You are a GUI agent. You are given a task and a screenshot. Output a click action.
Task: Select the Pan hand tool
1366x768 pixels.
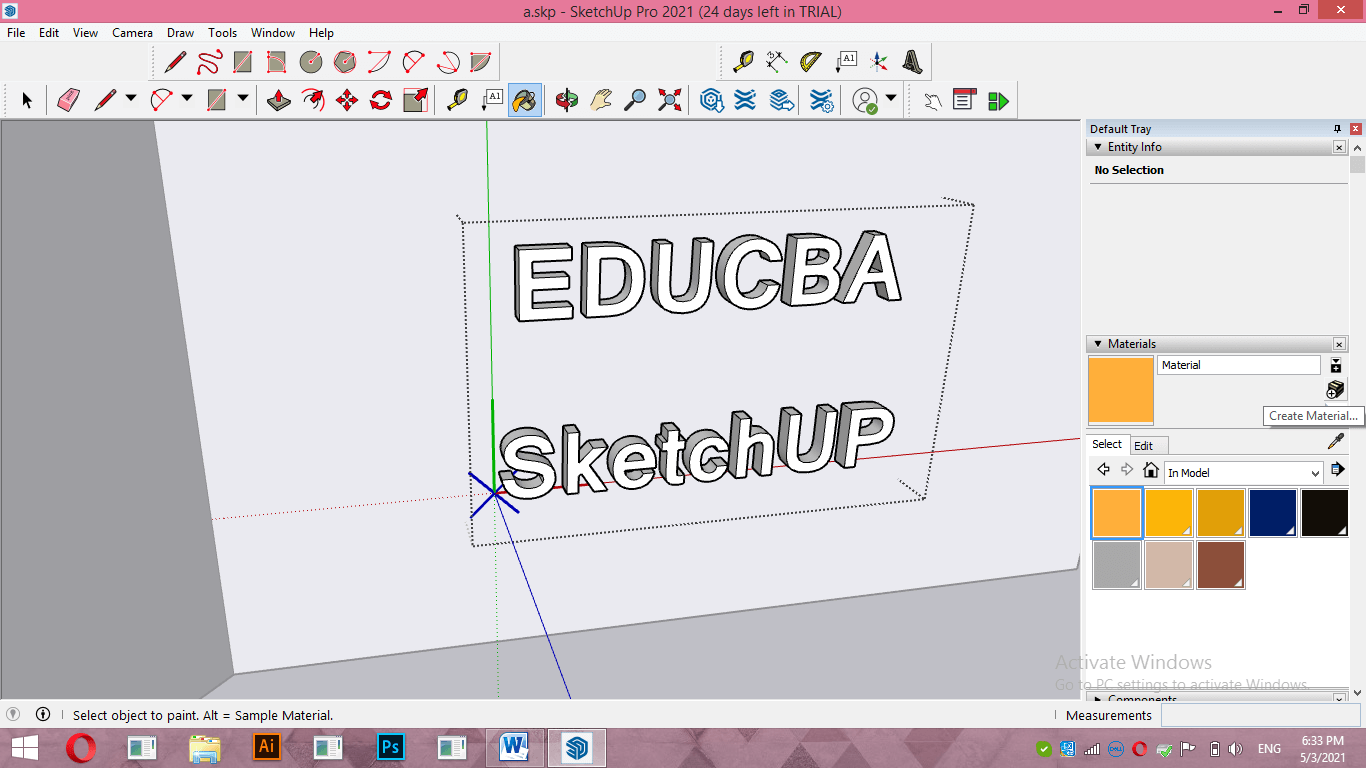[601, 100]
